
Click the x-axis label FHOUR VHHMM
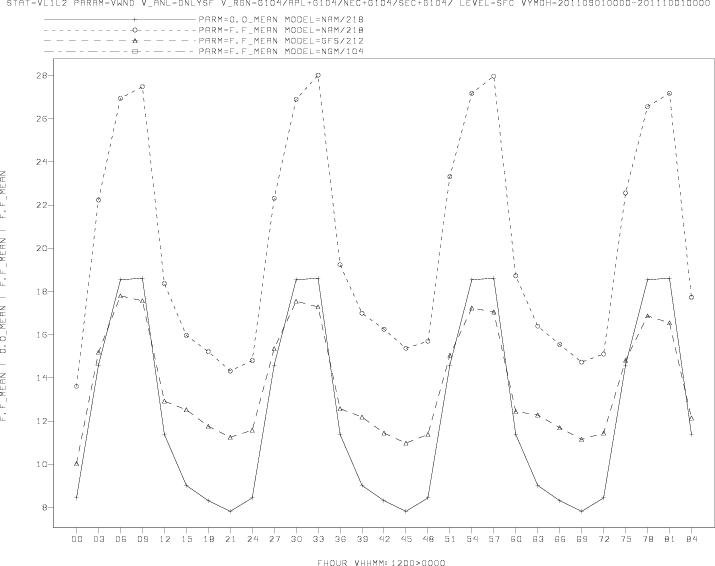pyautogui.click(x=381, y=562)
